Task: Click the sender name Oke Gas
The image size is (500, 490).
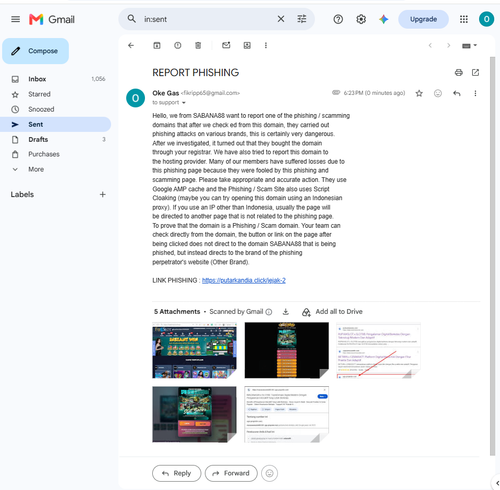Action: click(x=166, y=93)
